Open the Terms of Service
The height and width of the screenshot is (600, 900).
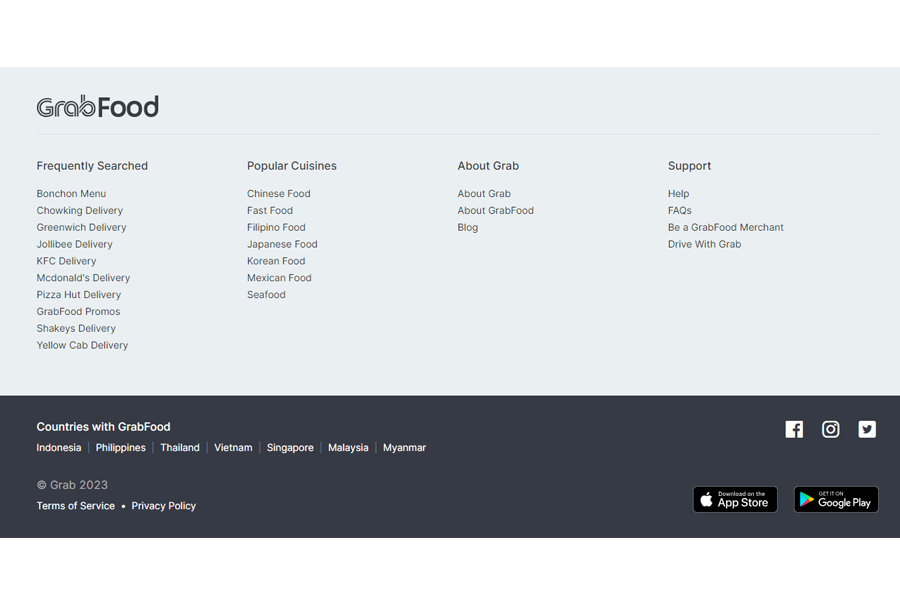[x=76, y=506]
